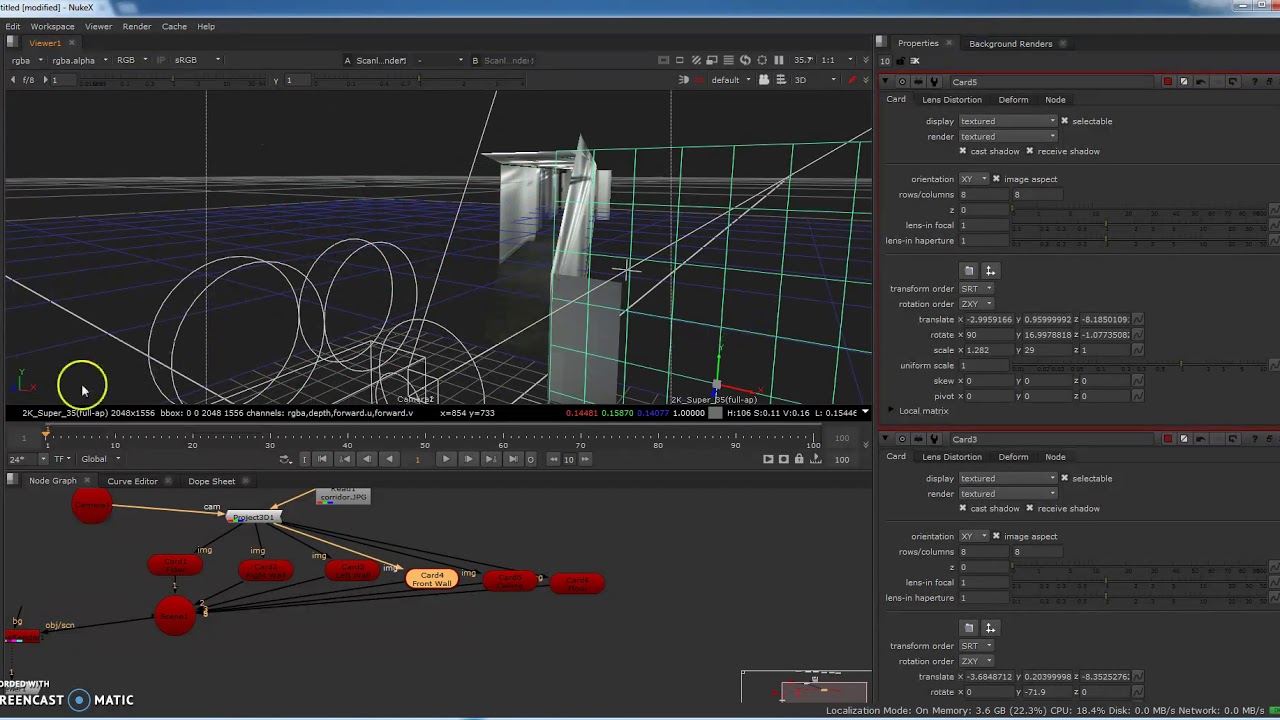Click the viewer pause icon
The height and width of the screenshot is (720, 1280).
[x=779, y=60]
